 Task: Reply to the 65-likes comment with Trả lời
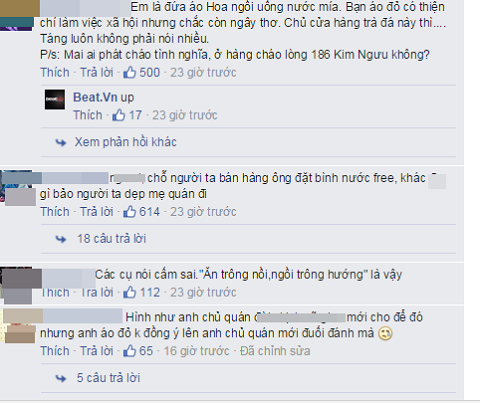[97, 351]
